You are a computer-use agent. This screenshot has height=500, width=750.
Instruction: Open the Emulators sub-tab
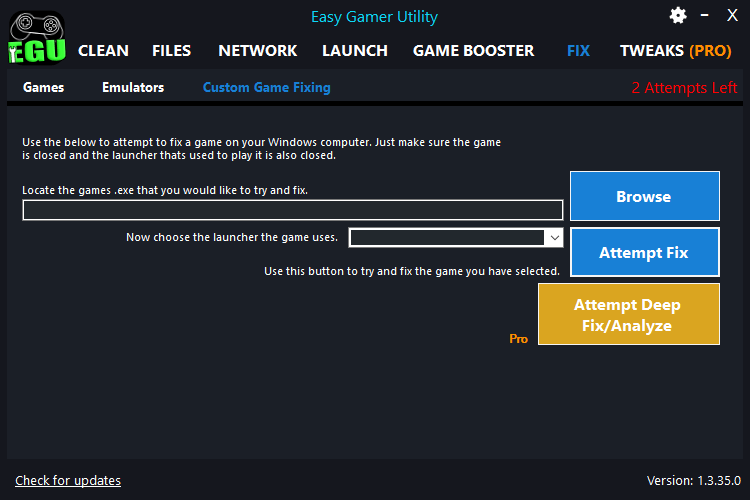click(133, 88)
